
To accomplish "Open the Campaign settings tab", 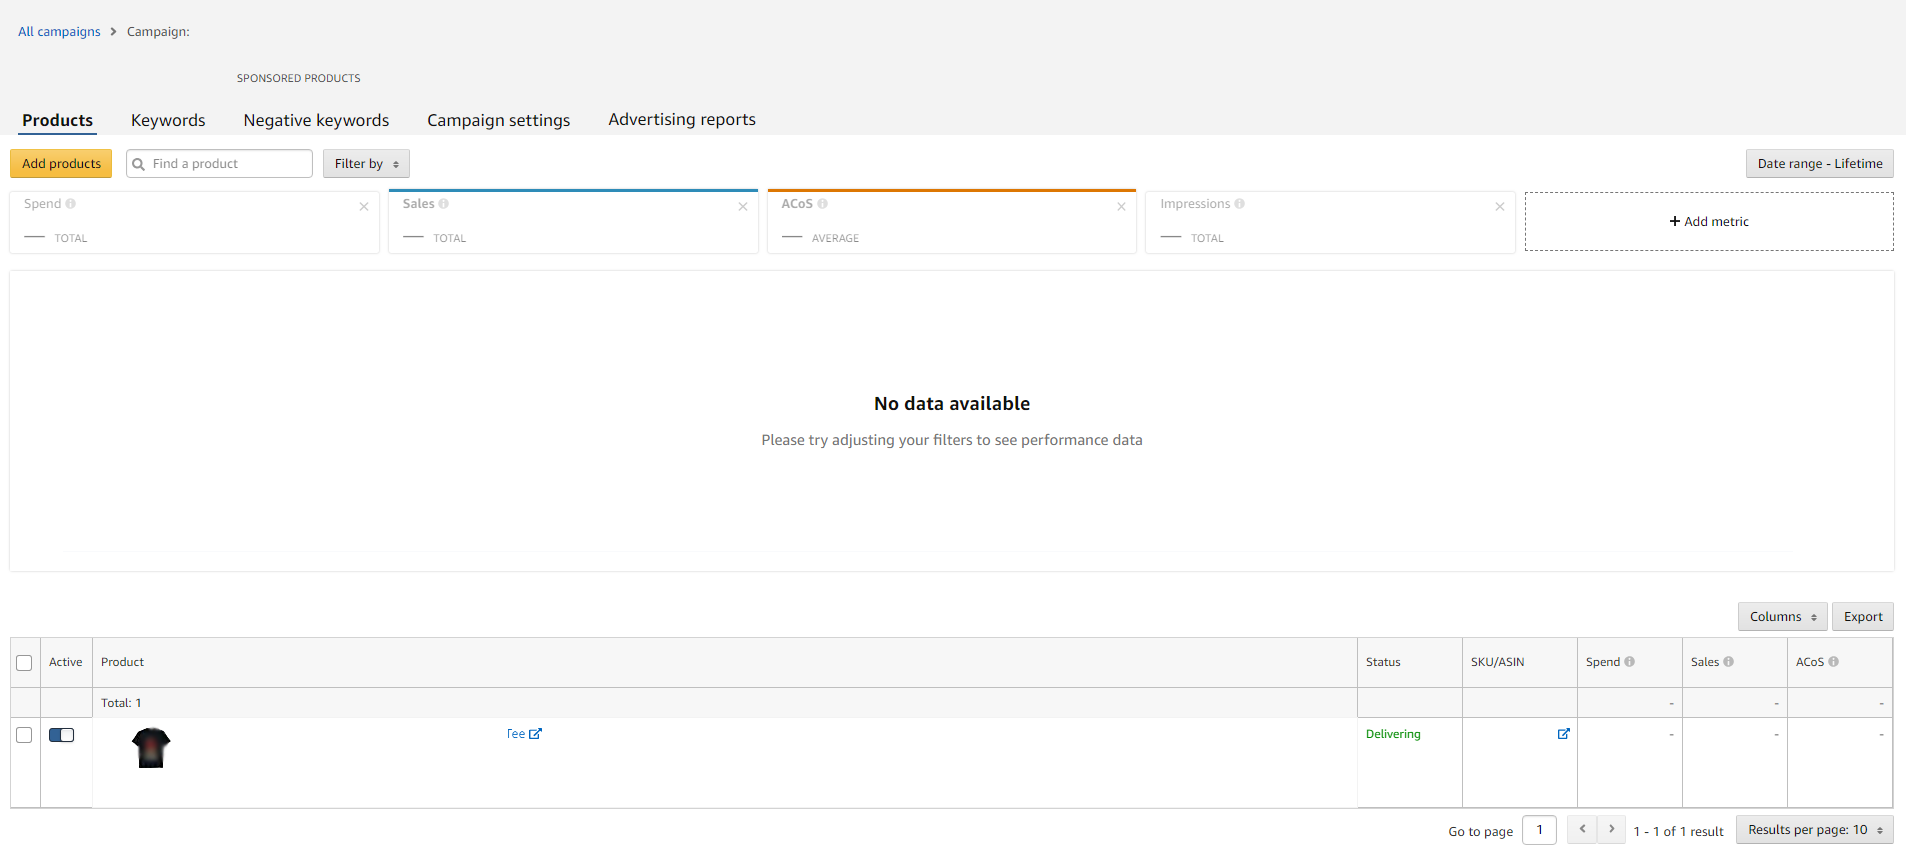I will (x=499, y=120).
